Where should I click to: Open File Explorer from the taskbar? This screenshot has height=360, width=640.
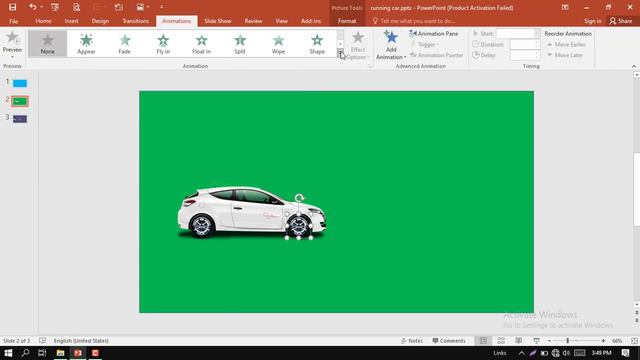pyautogui.click(x=60, y=353)
